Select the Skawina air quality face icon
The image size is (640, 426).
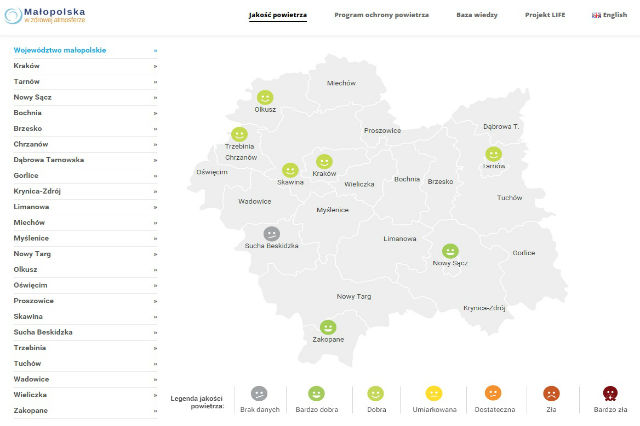[x=290, y=171]
